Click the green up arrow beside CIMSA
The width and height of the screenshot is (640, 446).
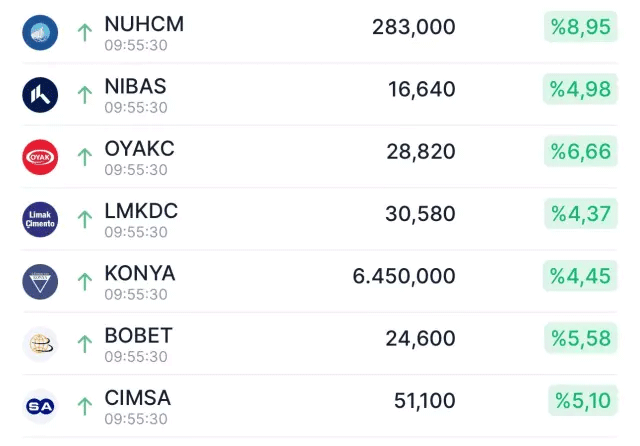click(84, 406)
